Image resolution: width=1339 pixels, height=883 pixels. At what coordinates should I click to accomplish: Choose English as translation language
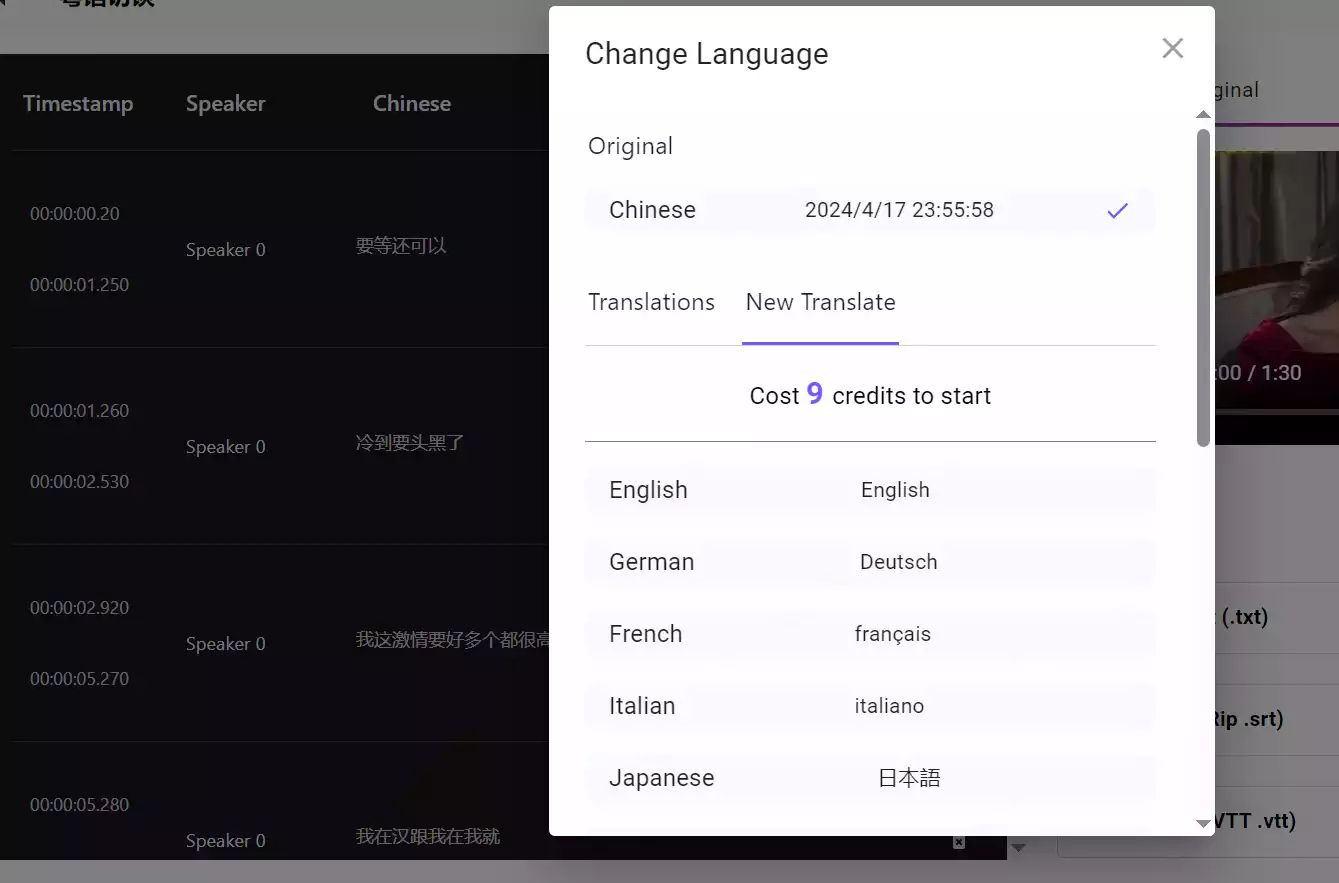point(869,490)
